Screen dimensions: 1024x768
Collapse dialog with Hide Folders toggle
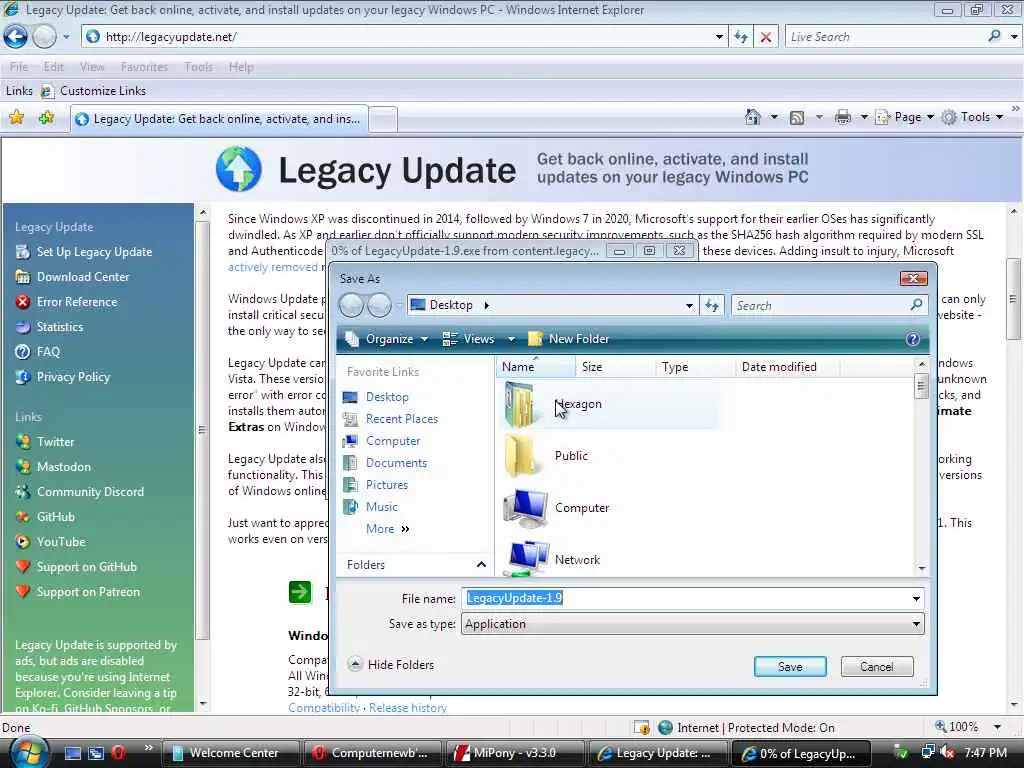391,665
